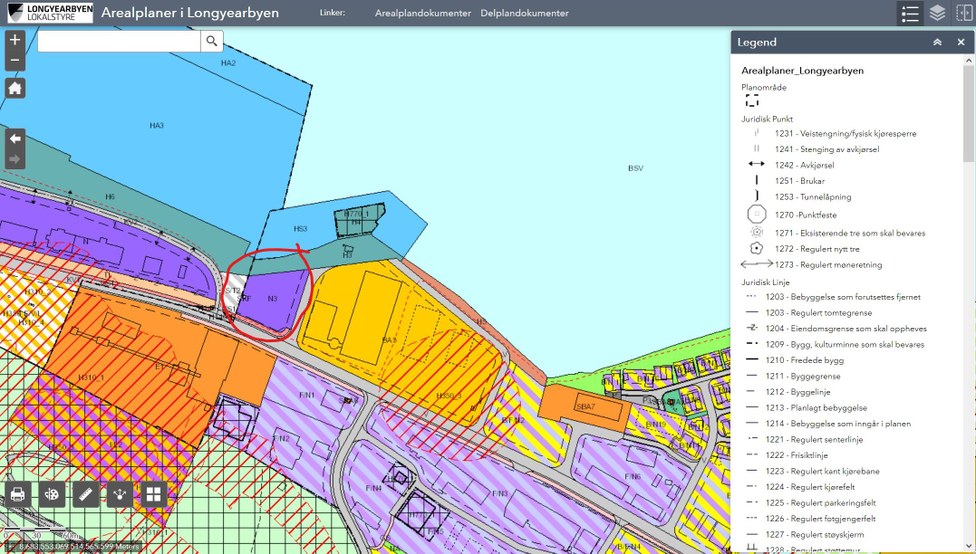Open the Swipe compare widget
Viewport: 976px width, 554px height.
point(964,13)
